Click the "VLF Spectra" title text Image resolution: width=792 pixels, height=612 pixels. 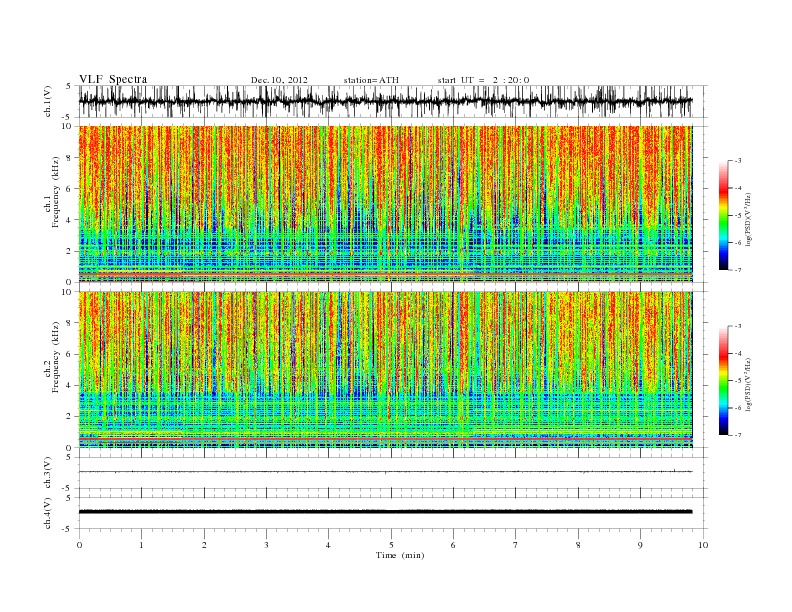pyautogui.click(x=113, y=79)
